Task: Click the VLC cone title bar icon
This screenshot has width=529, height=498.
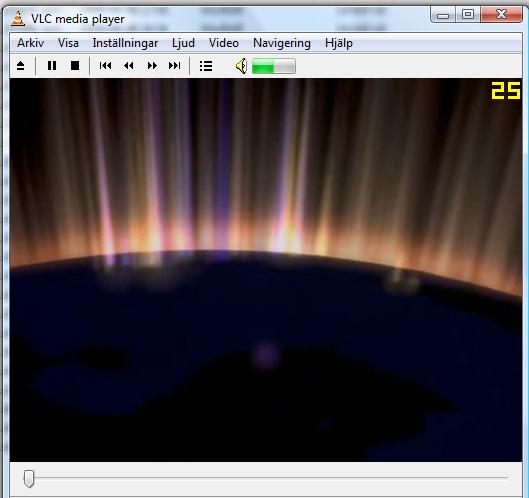Action: point(18,19)
